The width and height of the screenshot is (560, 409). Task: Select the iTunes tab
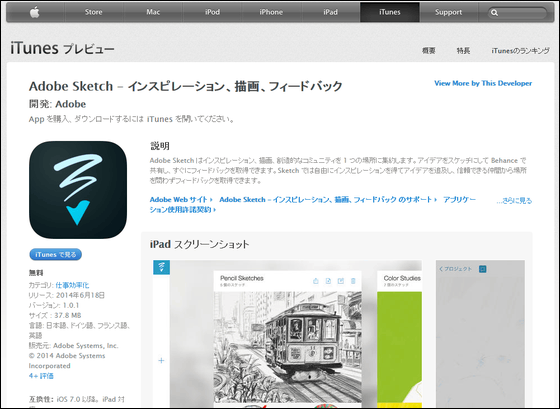point(390,12)
